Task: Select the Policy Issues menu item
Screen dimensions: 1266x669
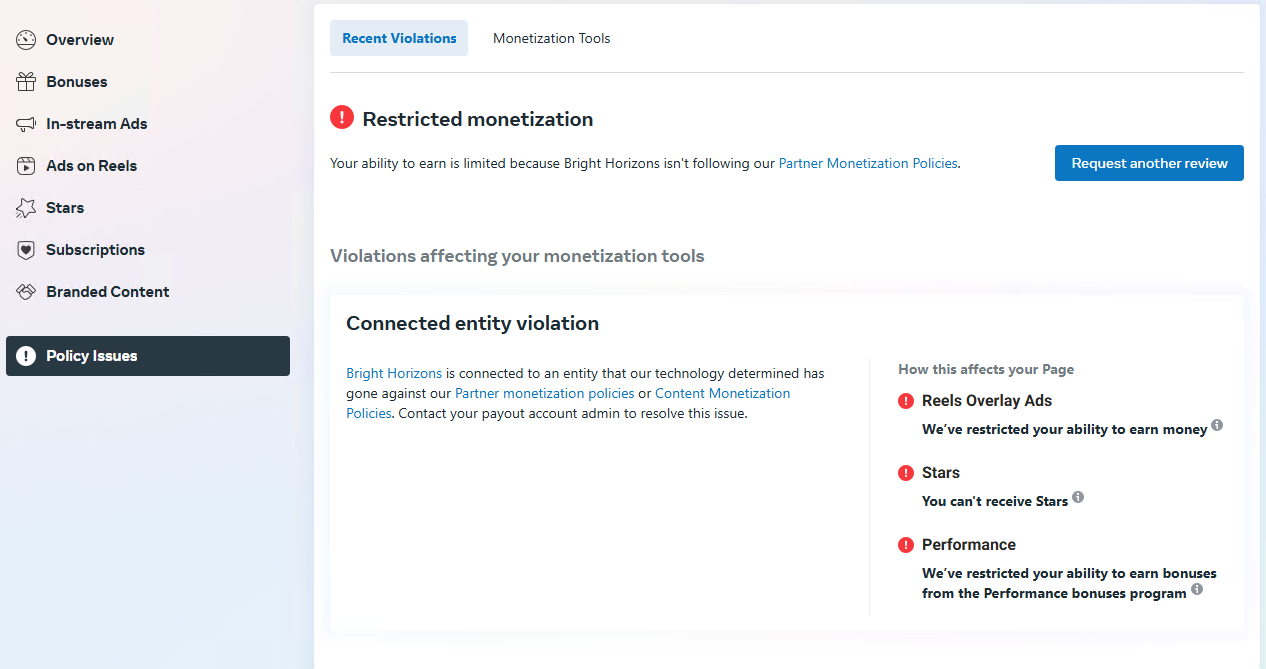Action: coord(148,356)
